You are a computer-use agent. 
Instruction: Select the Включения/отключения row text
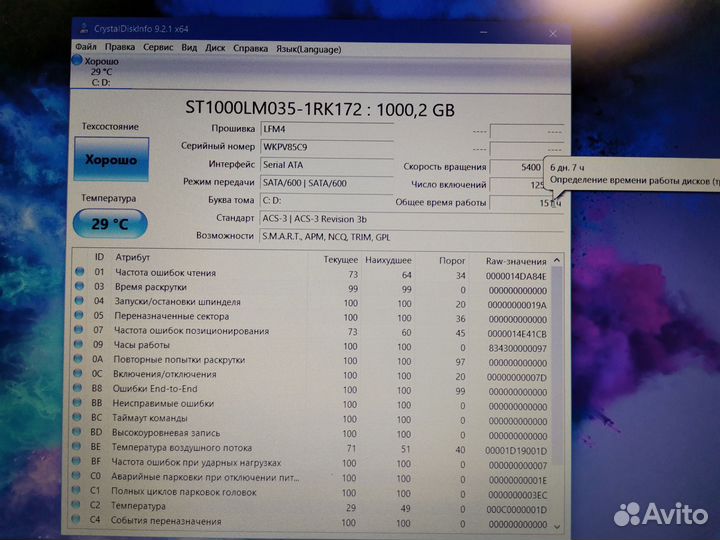coord(164,374)
